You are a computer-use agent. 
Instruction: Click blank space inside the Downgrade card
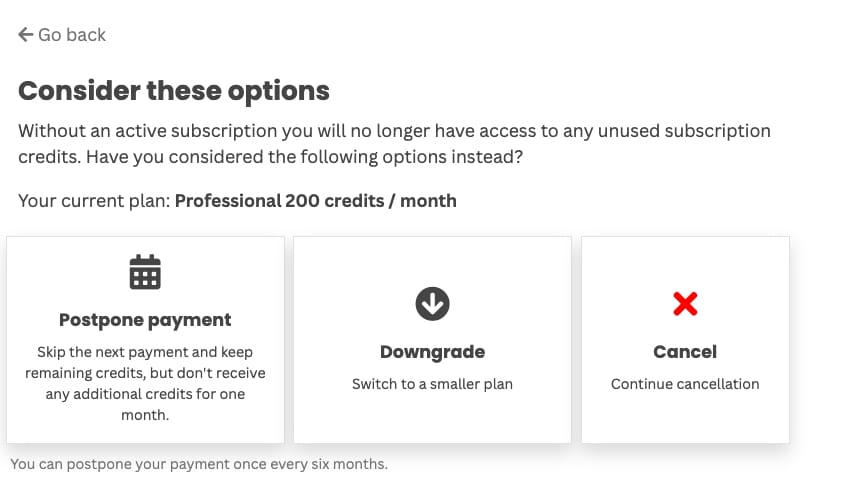(432, 420)
